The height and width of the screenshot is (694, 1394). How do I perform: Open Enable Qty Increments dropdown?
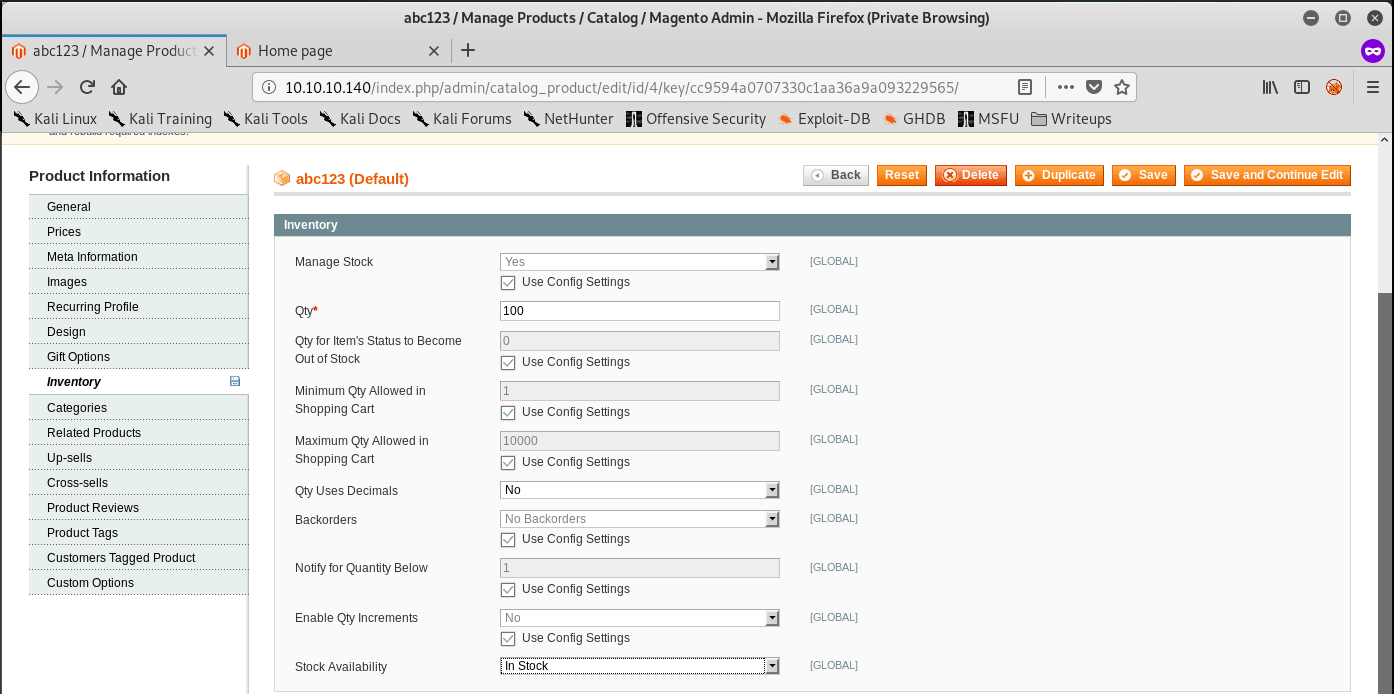(640, 618)
